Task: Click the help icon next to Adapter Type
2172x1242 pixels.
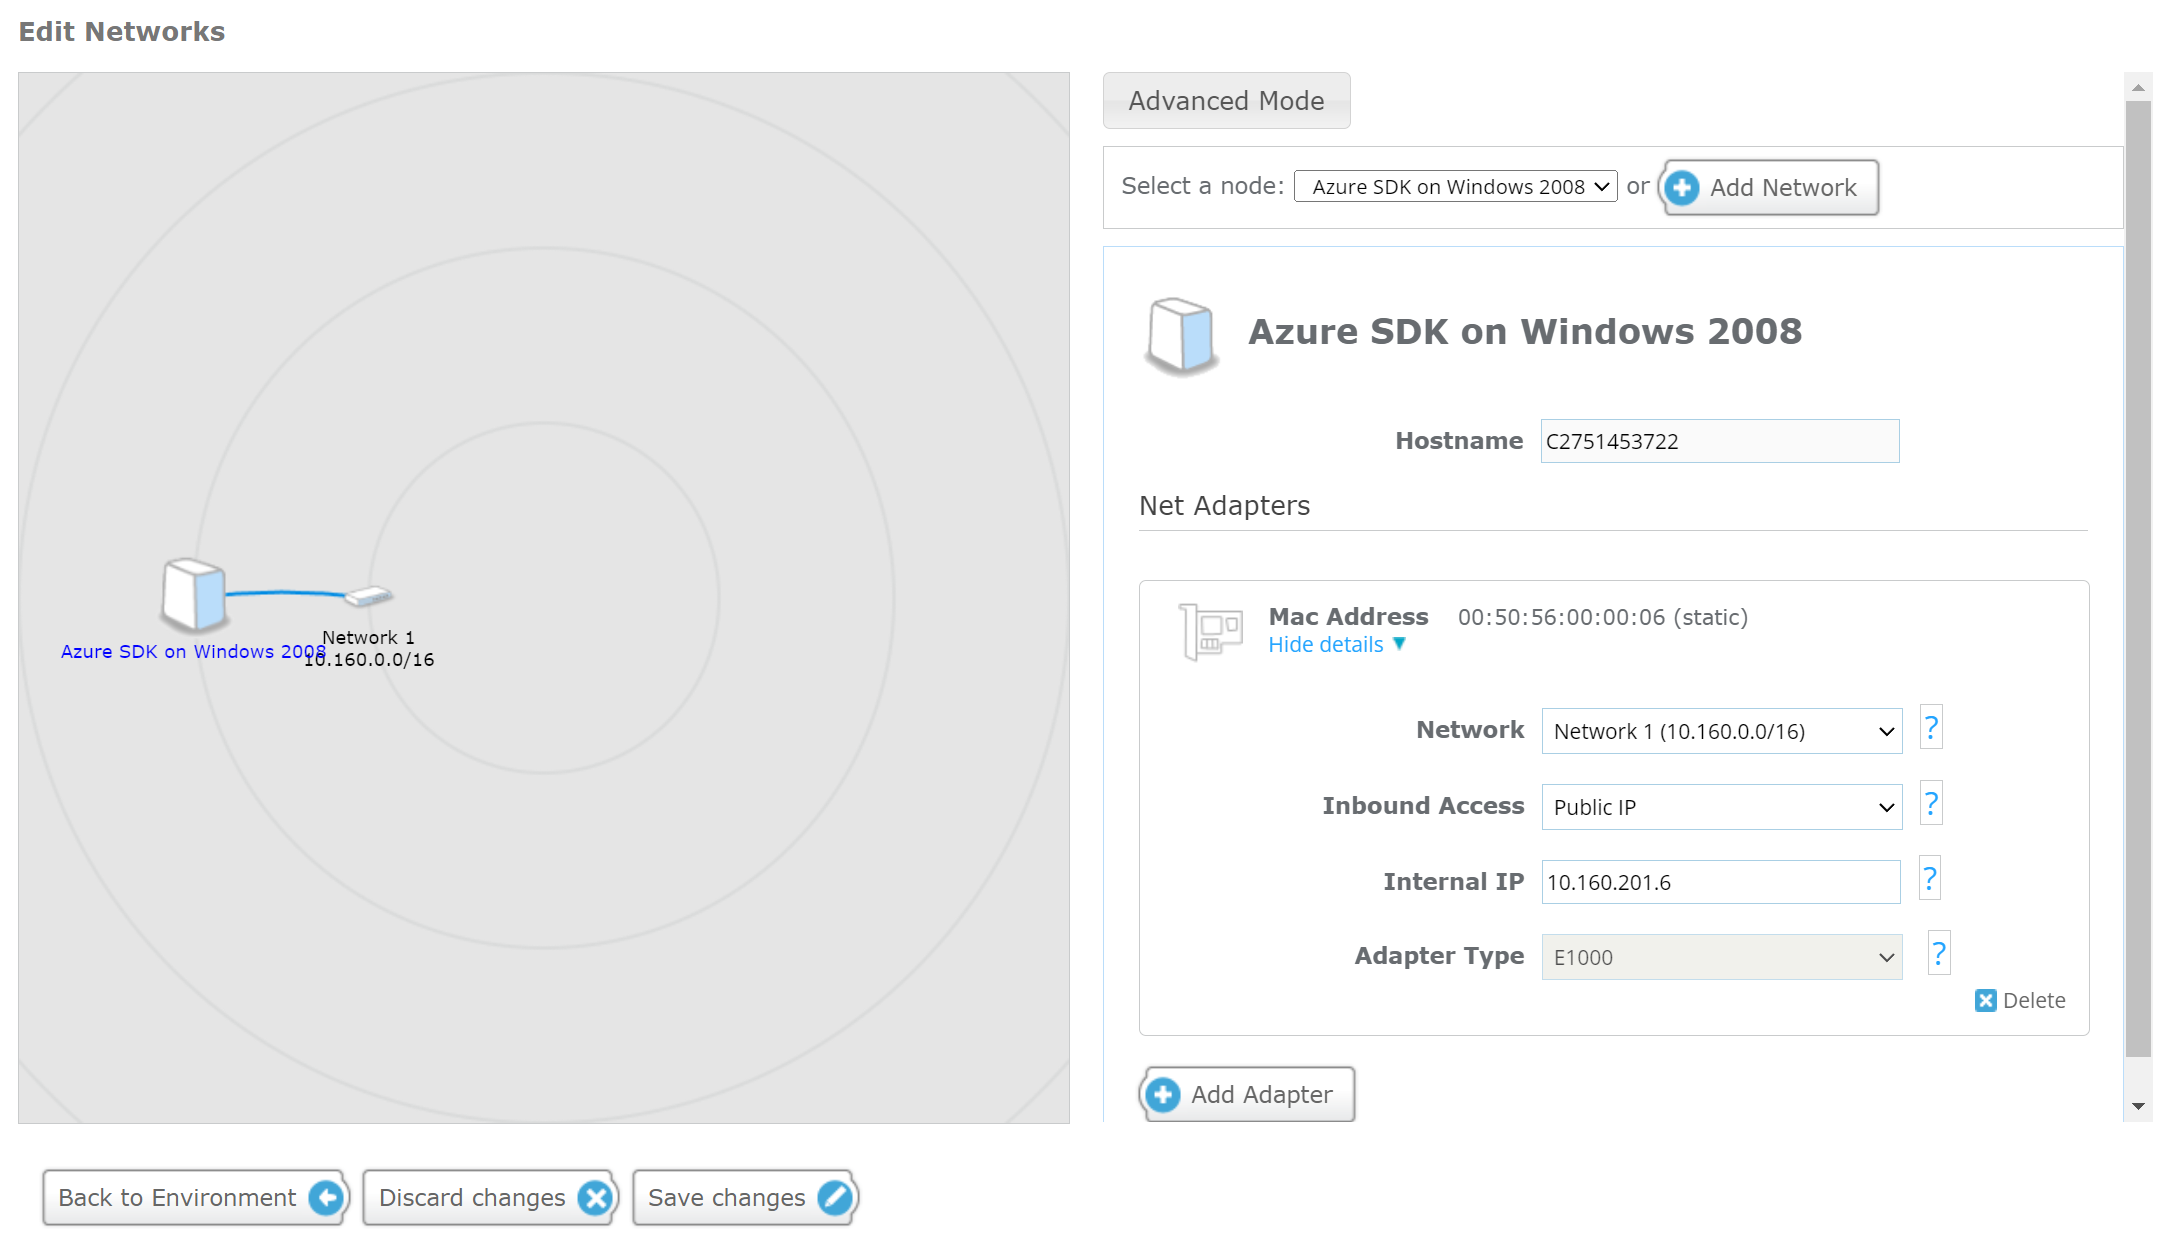Action: [x=1938, y=953]
